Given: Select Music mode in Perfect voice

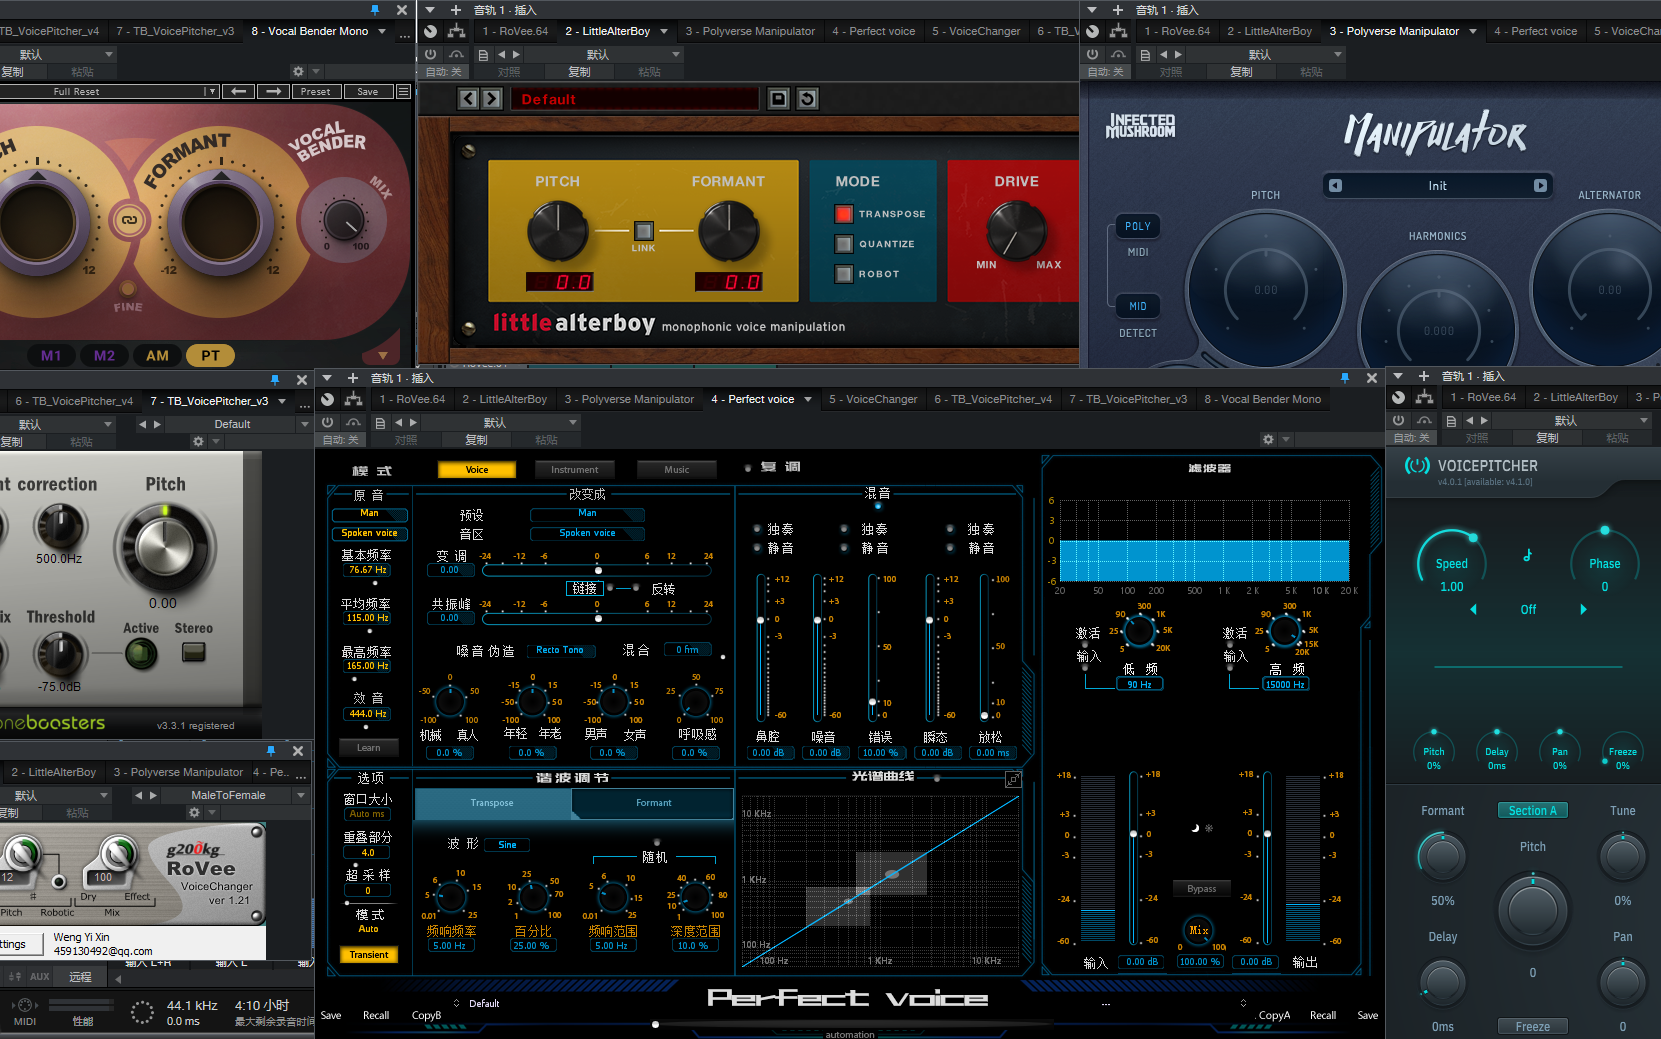Looking at the screenshot, I should (x=677, y=469).
